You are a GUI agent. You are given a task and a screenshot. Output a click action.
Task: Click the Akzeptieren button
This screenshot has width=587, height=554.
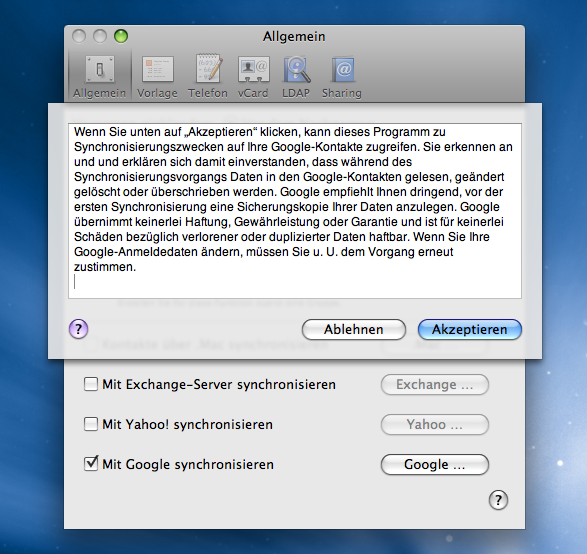click(469, 329)
